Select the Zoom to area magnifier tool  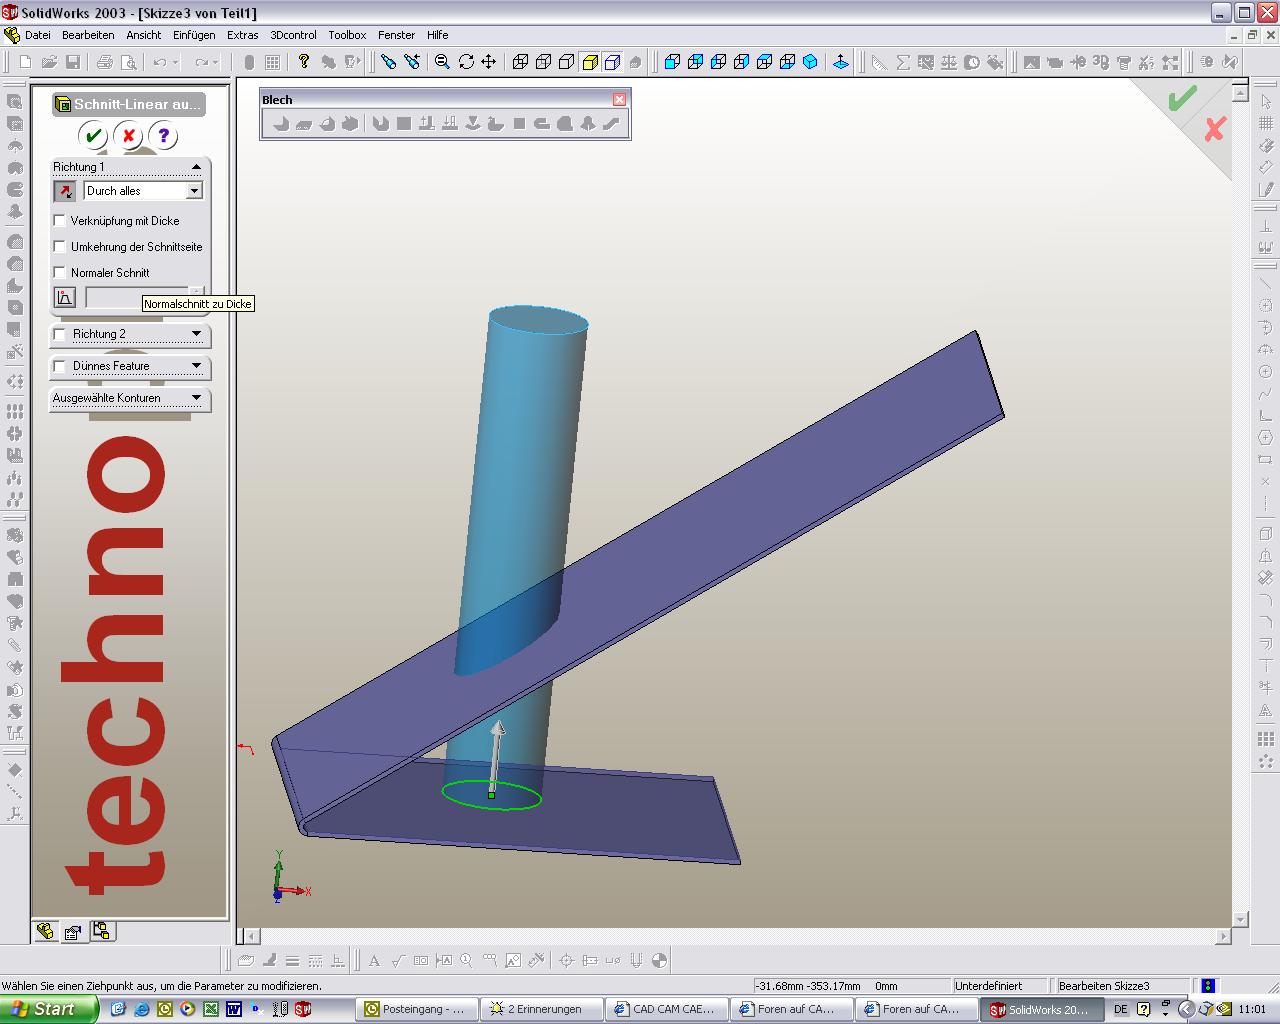[x=442, y=62]
